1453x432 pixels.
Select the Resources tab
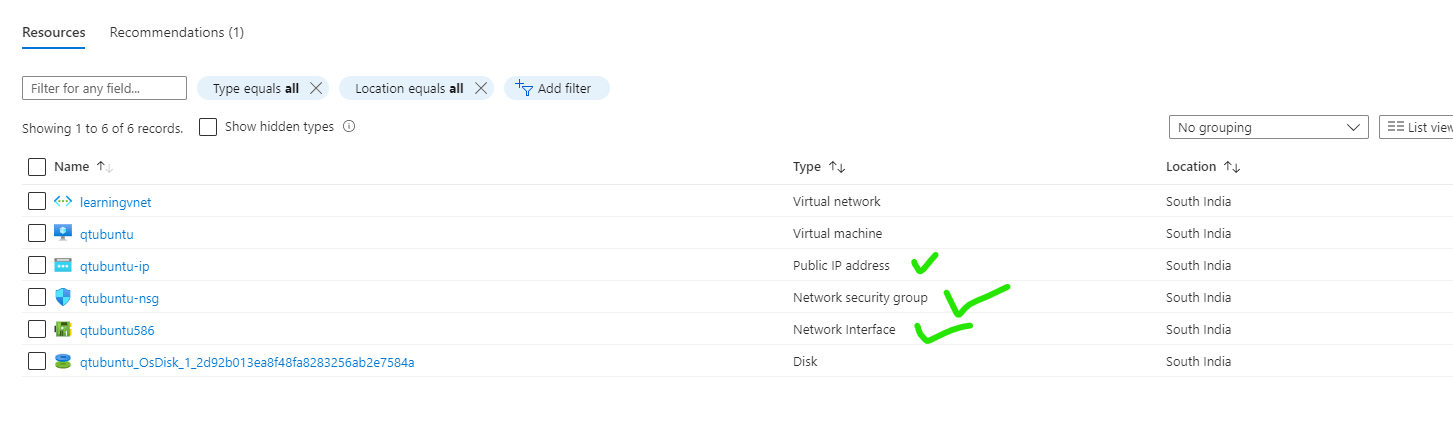click(x=54, y=32)
